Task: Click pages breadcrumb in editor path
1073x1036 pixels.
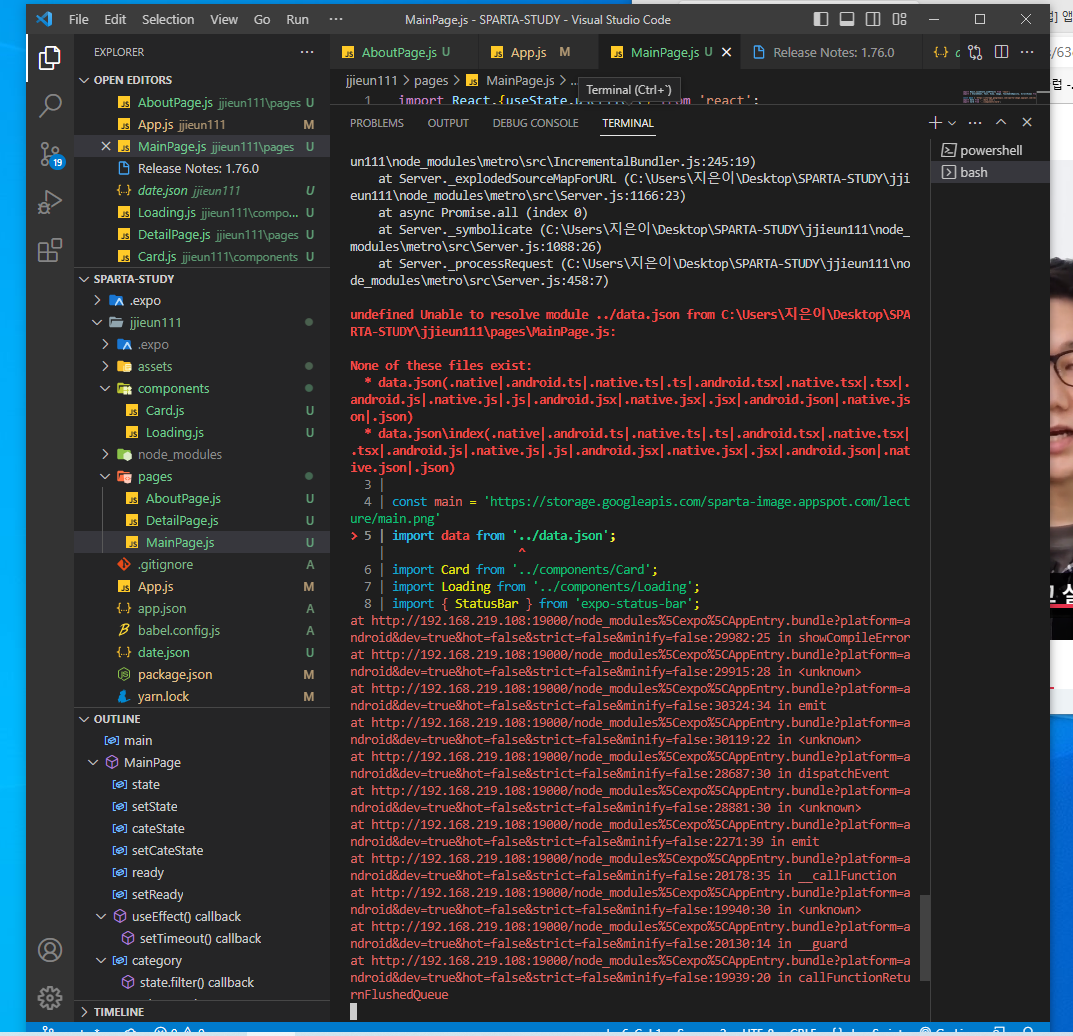Action: pyautogui.click(x=430, y=81)
